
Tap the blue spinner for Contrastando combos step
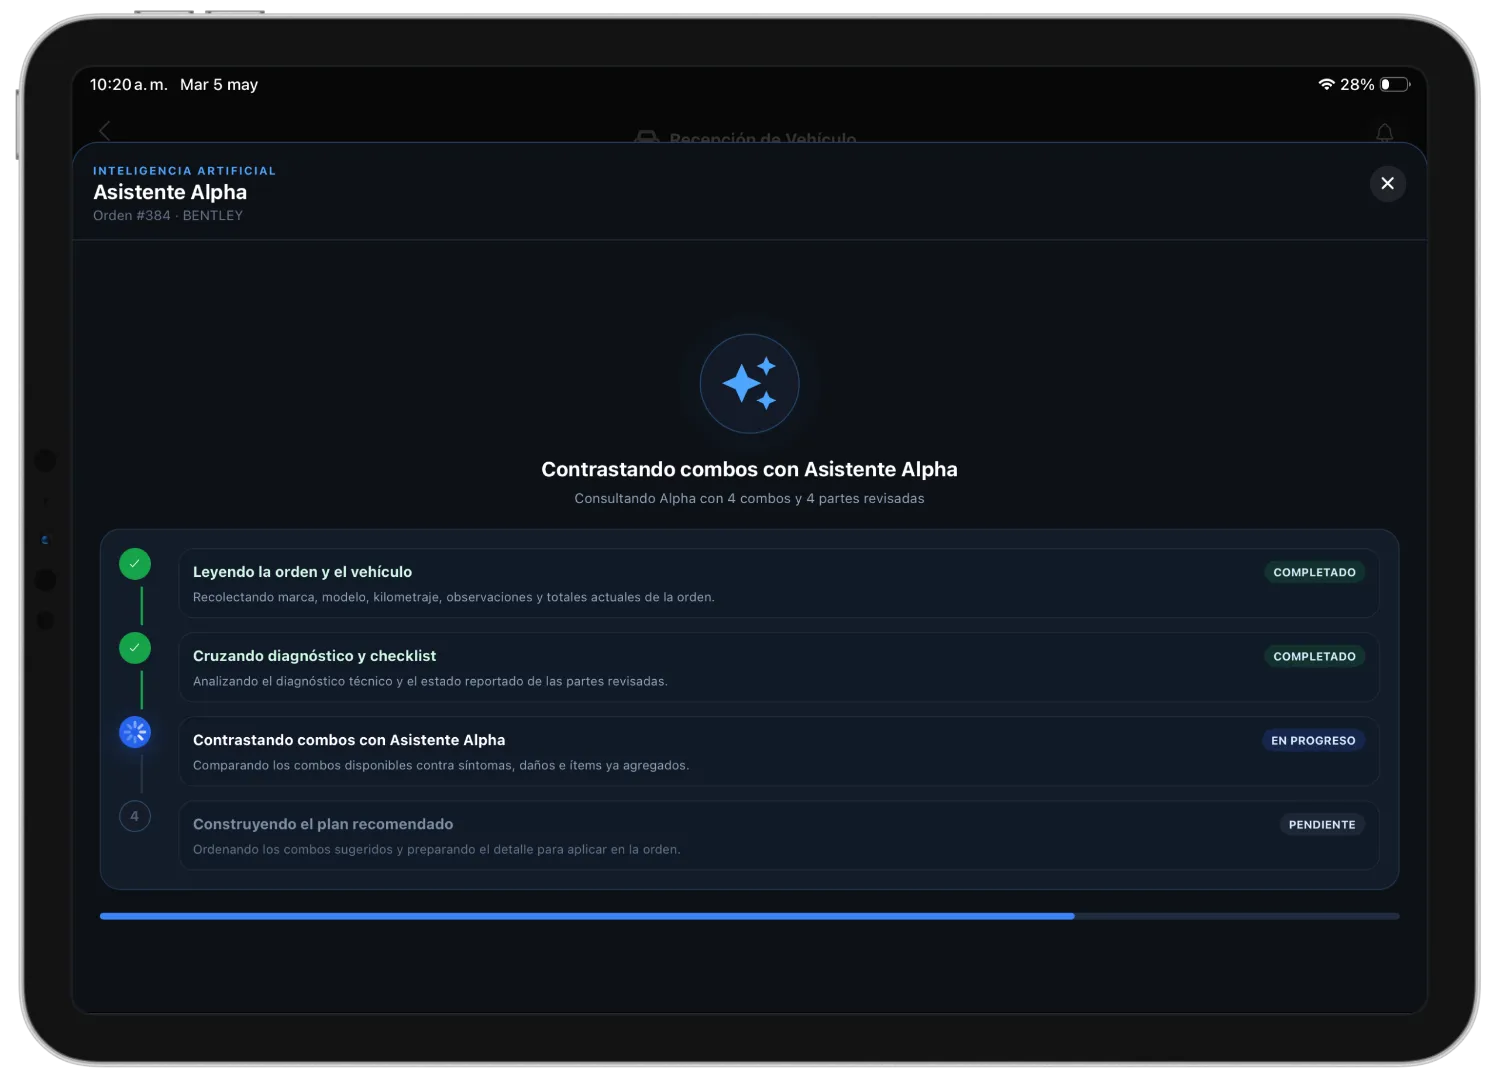tap(135, 732)
